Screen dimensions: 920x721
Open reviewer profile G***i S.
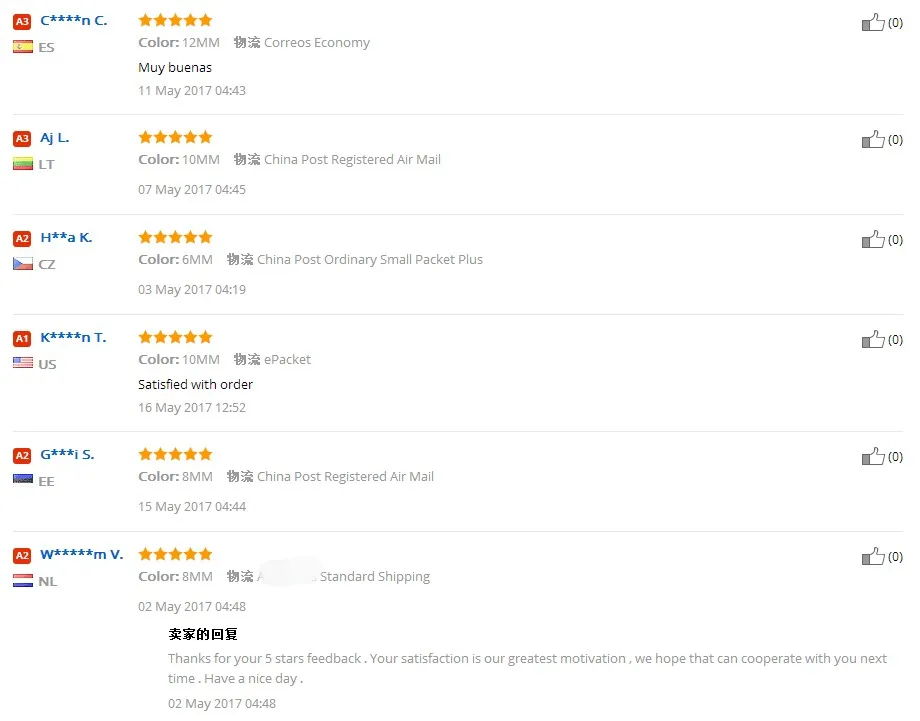[x=67, y=455]
